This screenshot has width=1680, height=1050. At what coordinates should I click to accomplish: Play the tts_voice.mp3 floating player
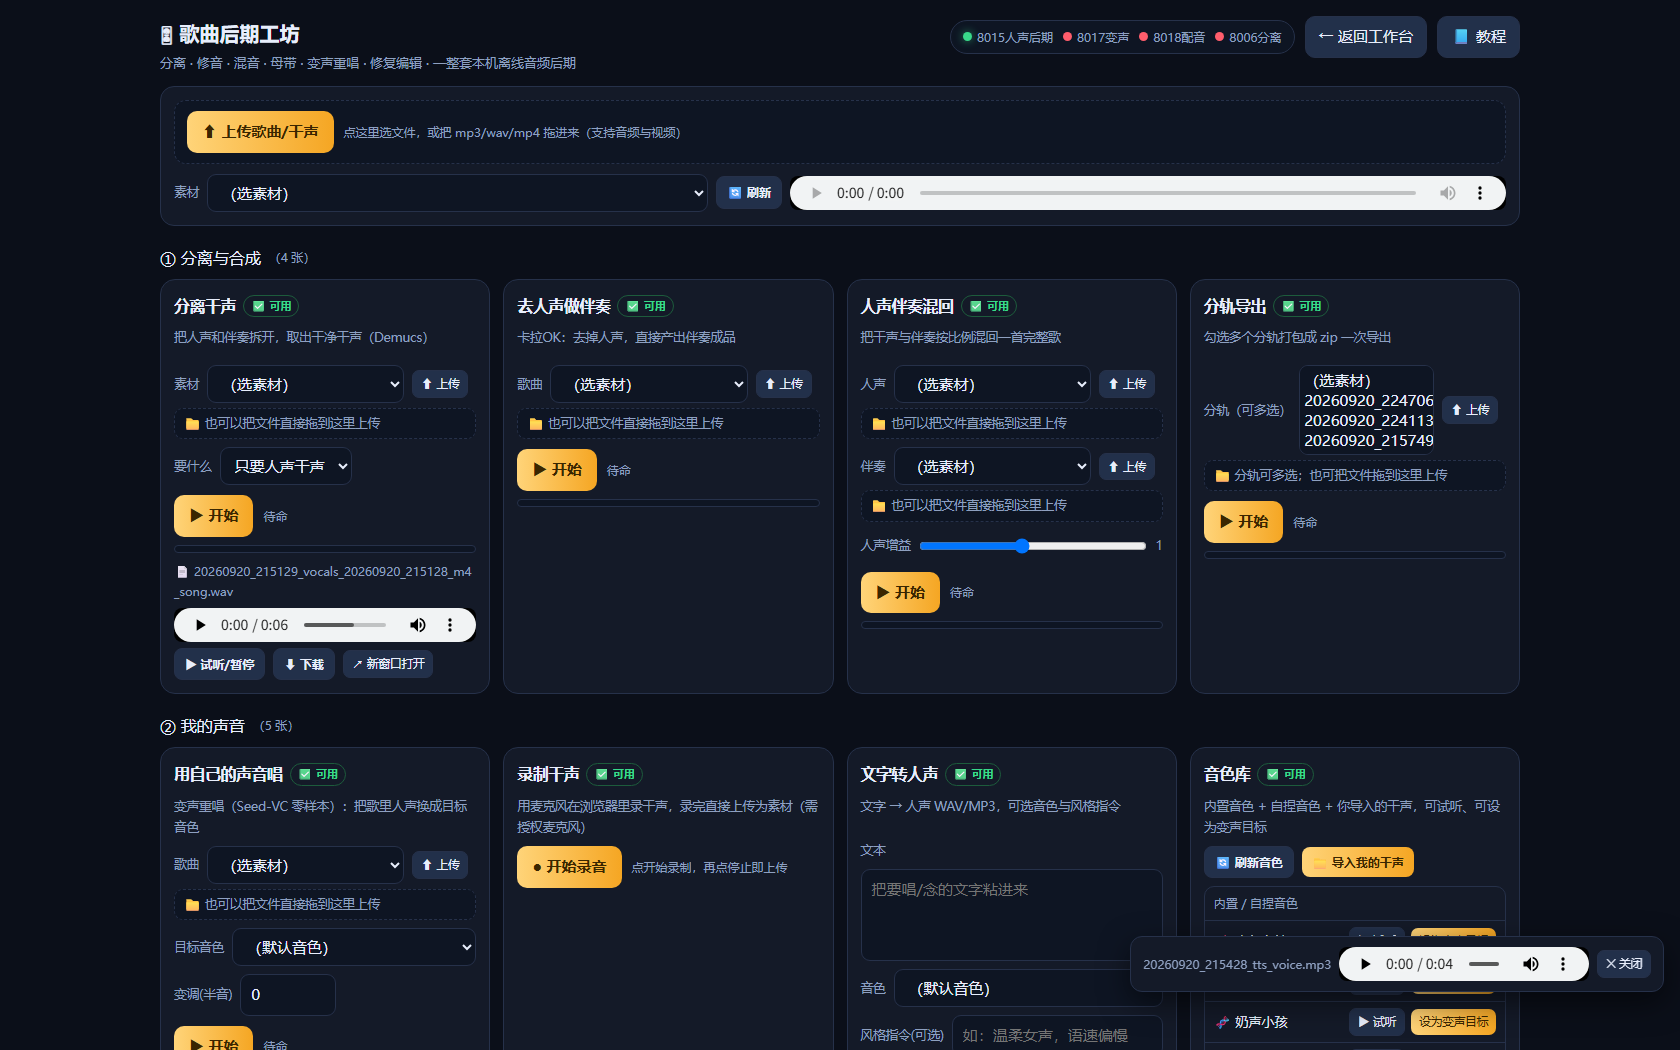(x=1365, y=964)
